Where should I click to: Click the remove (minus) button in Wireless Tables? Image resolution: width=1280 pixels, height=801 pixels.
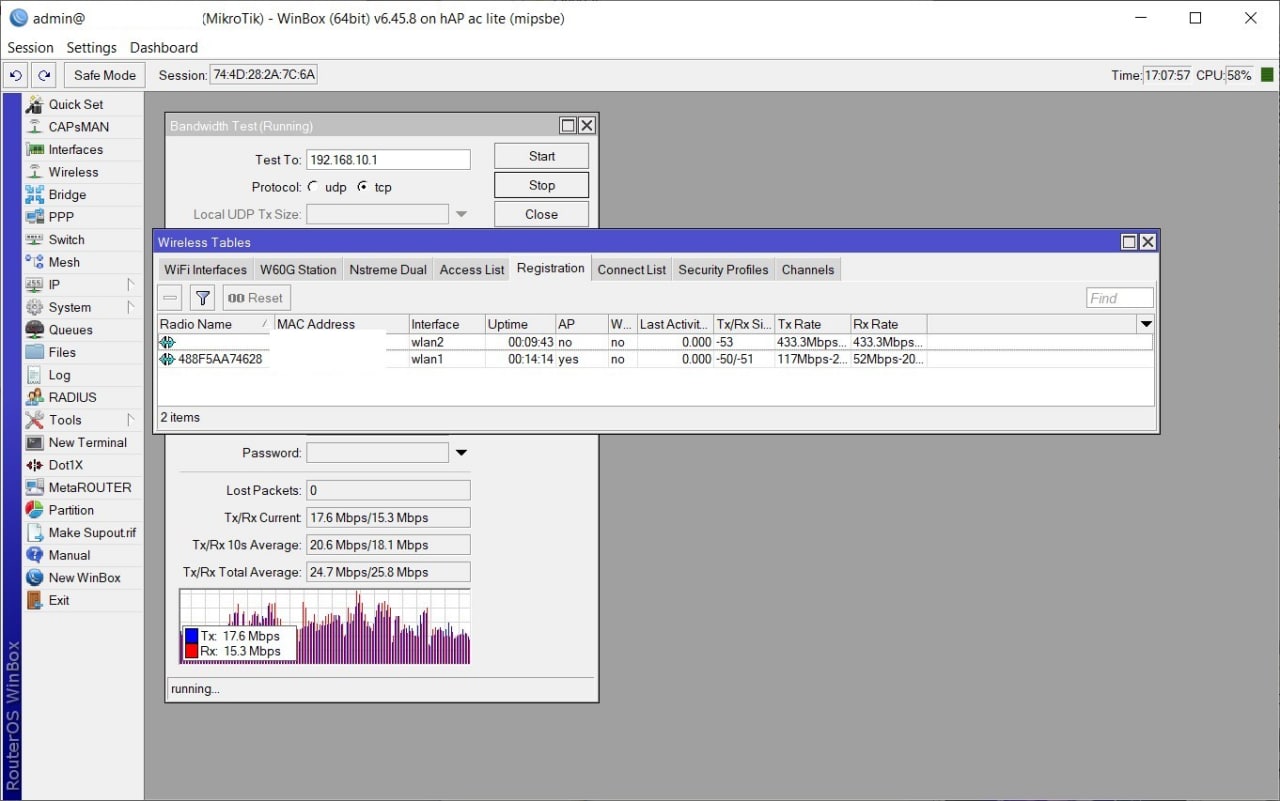170,298
